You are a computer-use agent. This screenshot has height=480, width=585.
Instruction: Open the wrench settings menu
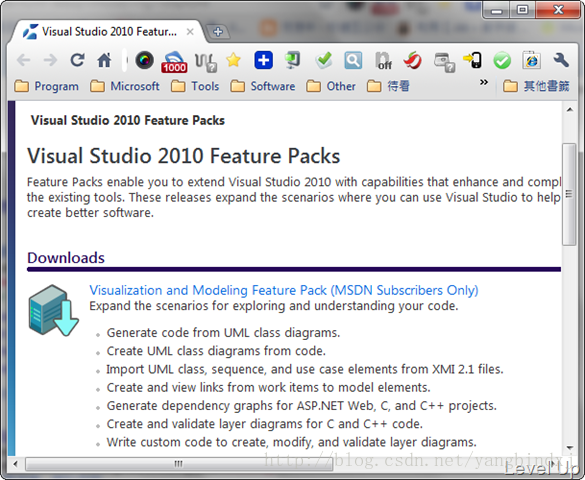click(x=561, y=60)
